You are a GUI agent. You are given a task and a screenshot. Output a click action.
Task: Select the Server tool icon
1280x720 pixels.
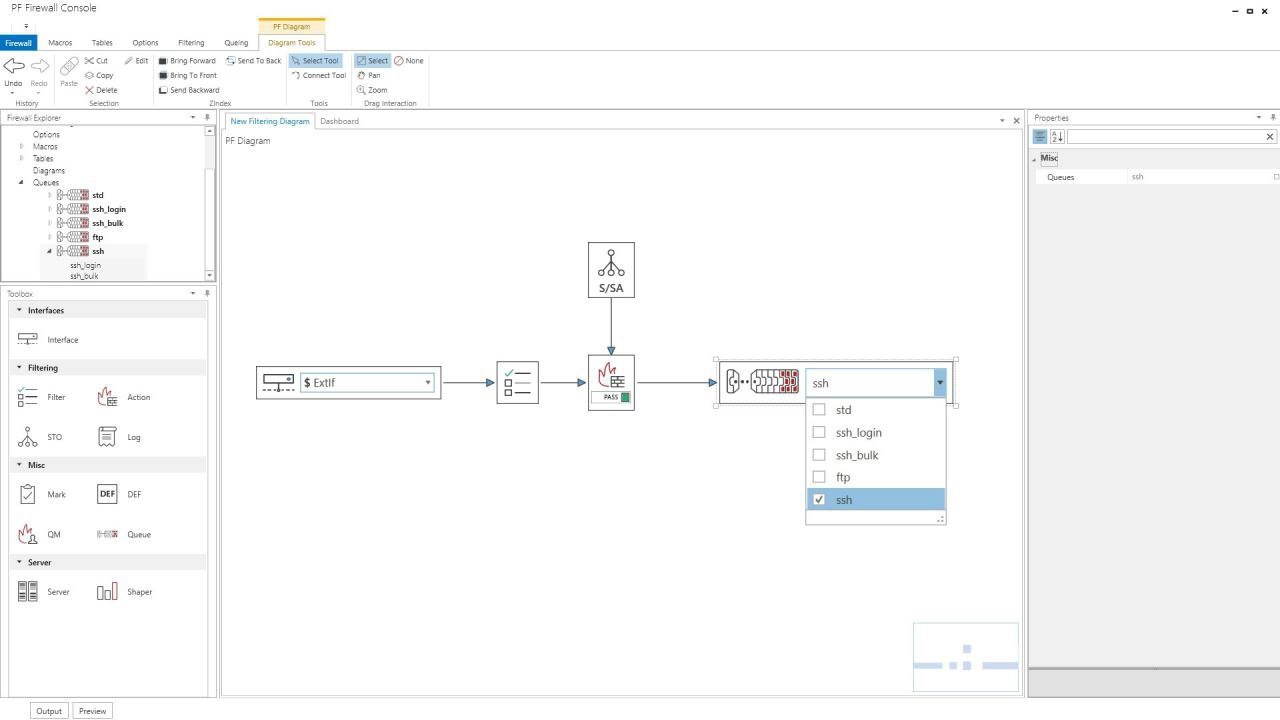click(28, 592)
